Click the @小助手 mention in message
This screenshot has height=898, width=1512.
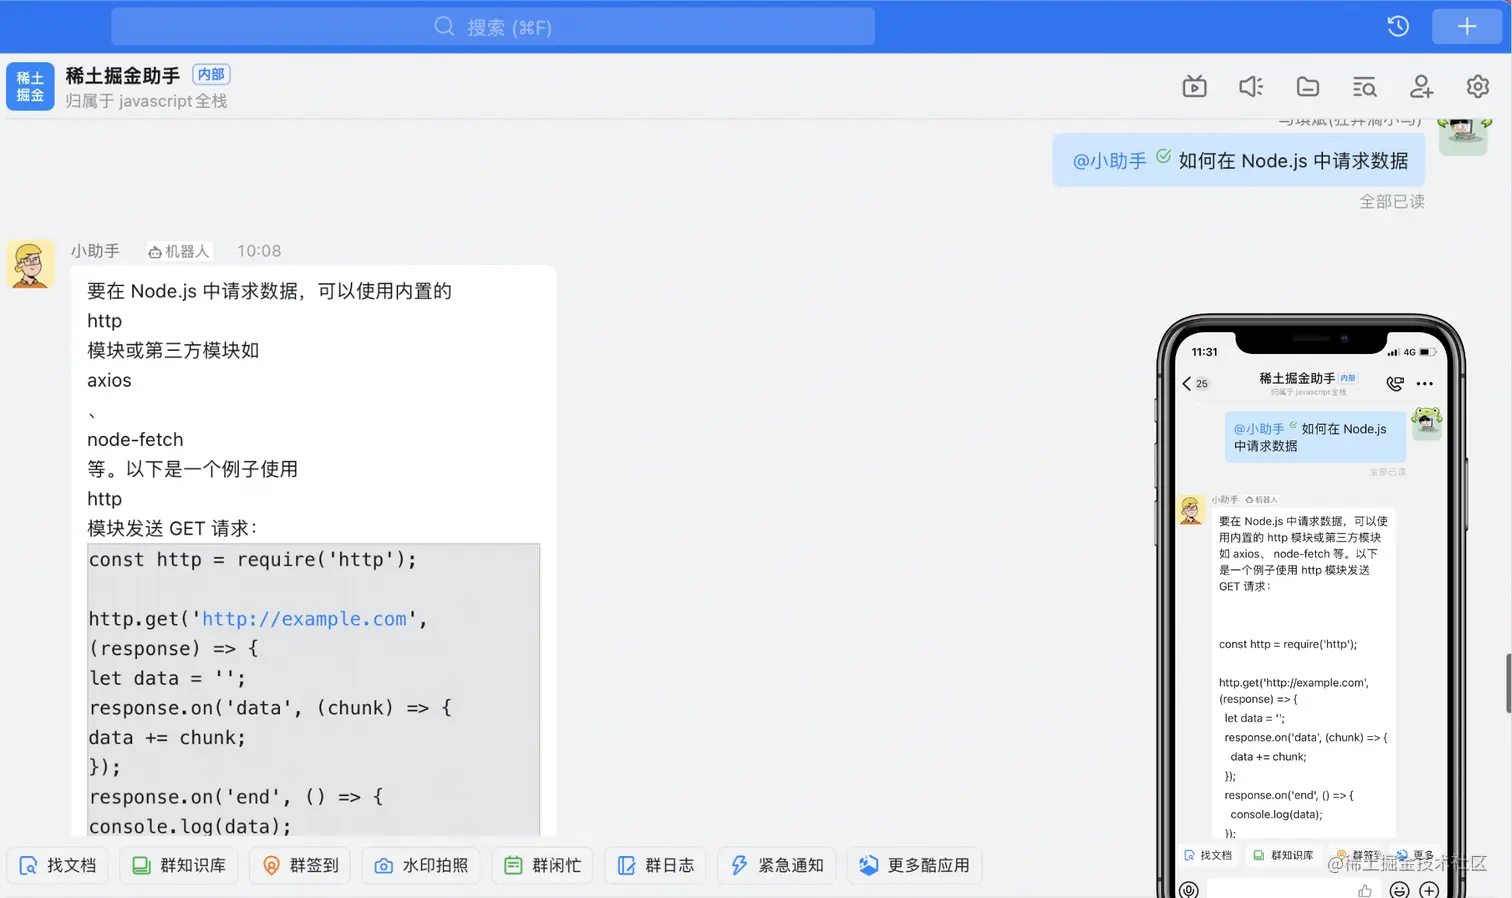pyautogui.click(x=1109, y=161)
